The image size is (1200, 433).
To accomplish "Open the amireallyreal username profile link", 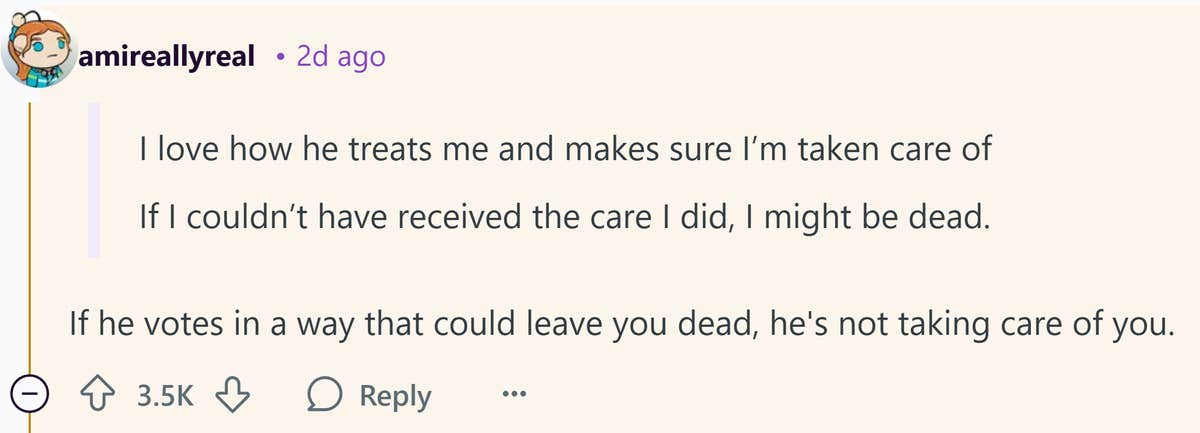I will coord(172,56).
